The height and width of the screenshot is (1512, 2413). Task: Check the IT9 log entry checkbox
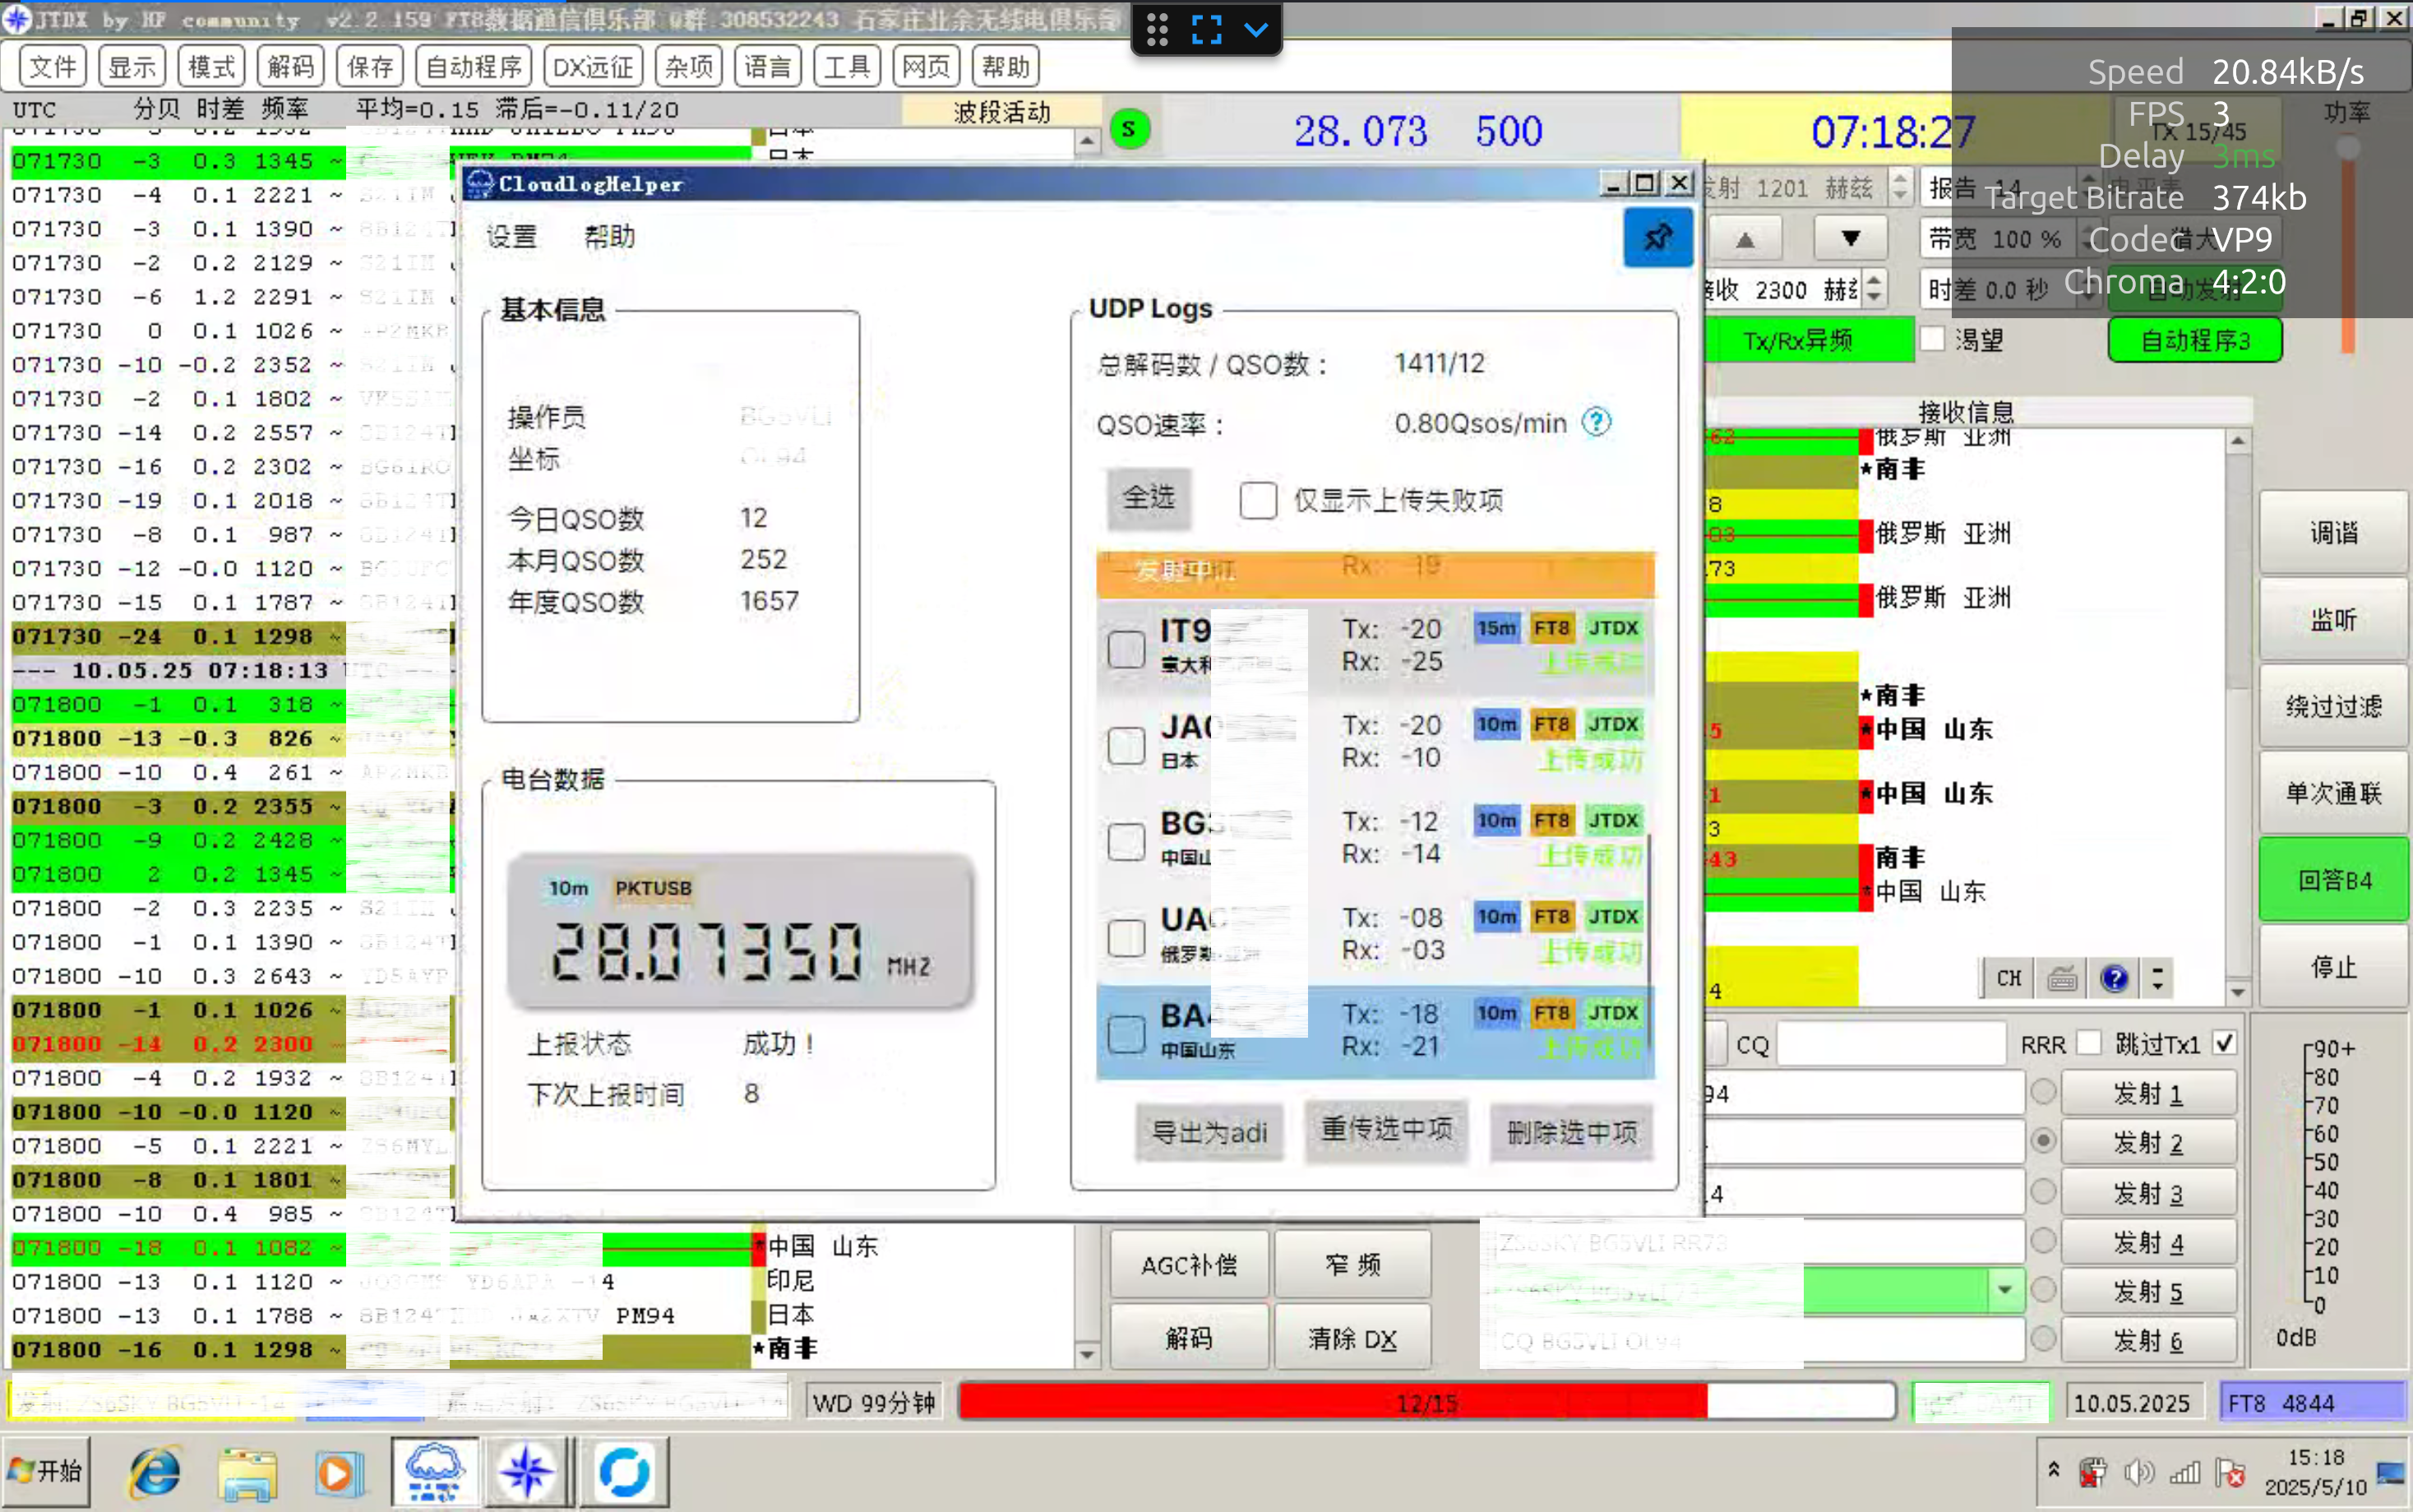[x=1126, y=648]
